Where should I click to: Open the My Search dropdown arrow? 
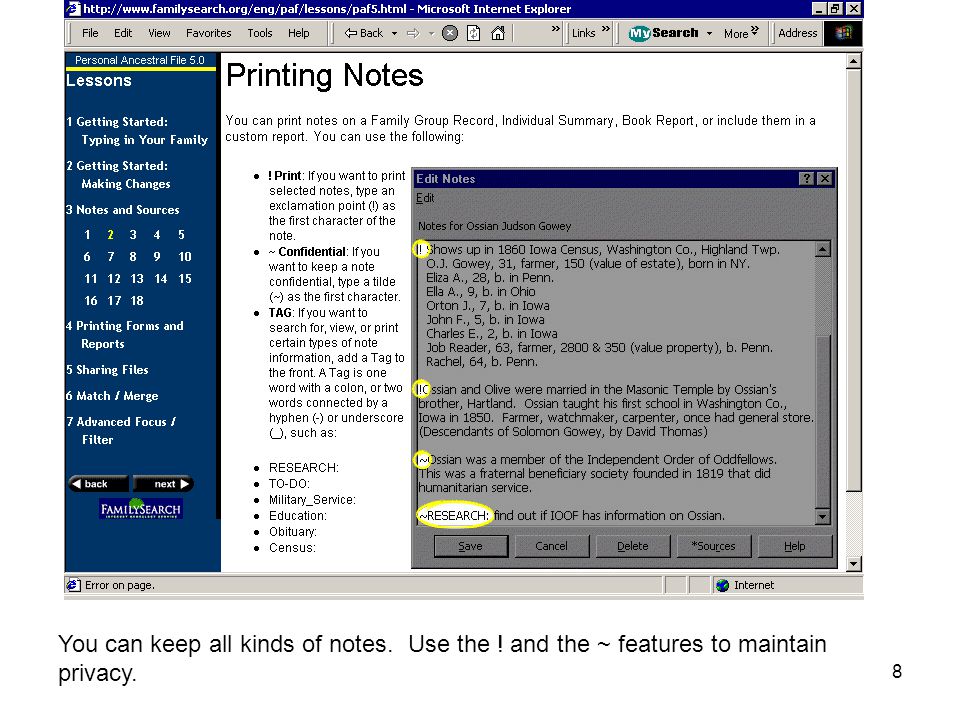coord(709,34)
